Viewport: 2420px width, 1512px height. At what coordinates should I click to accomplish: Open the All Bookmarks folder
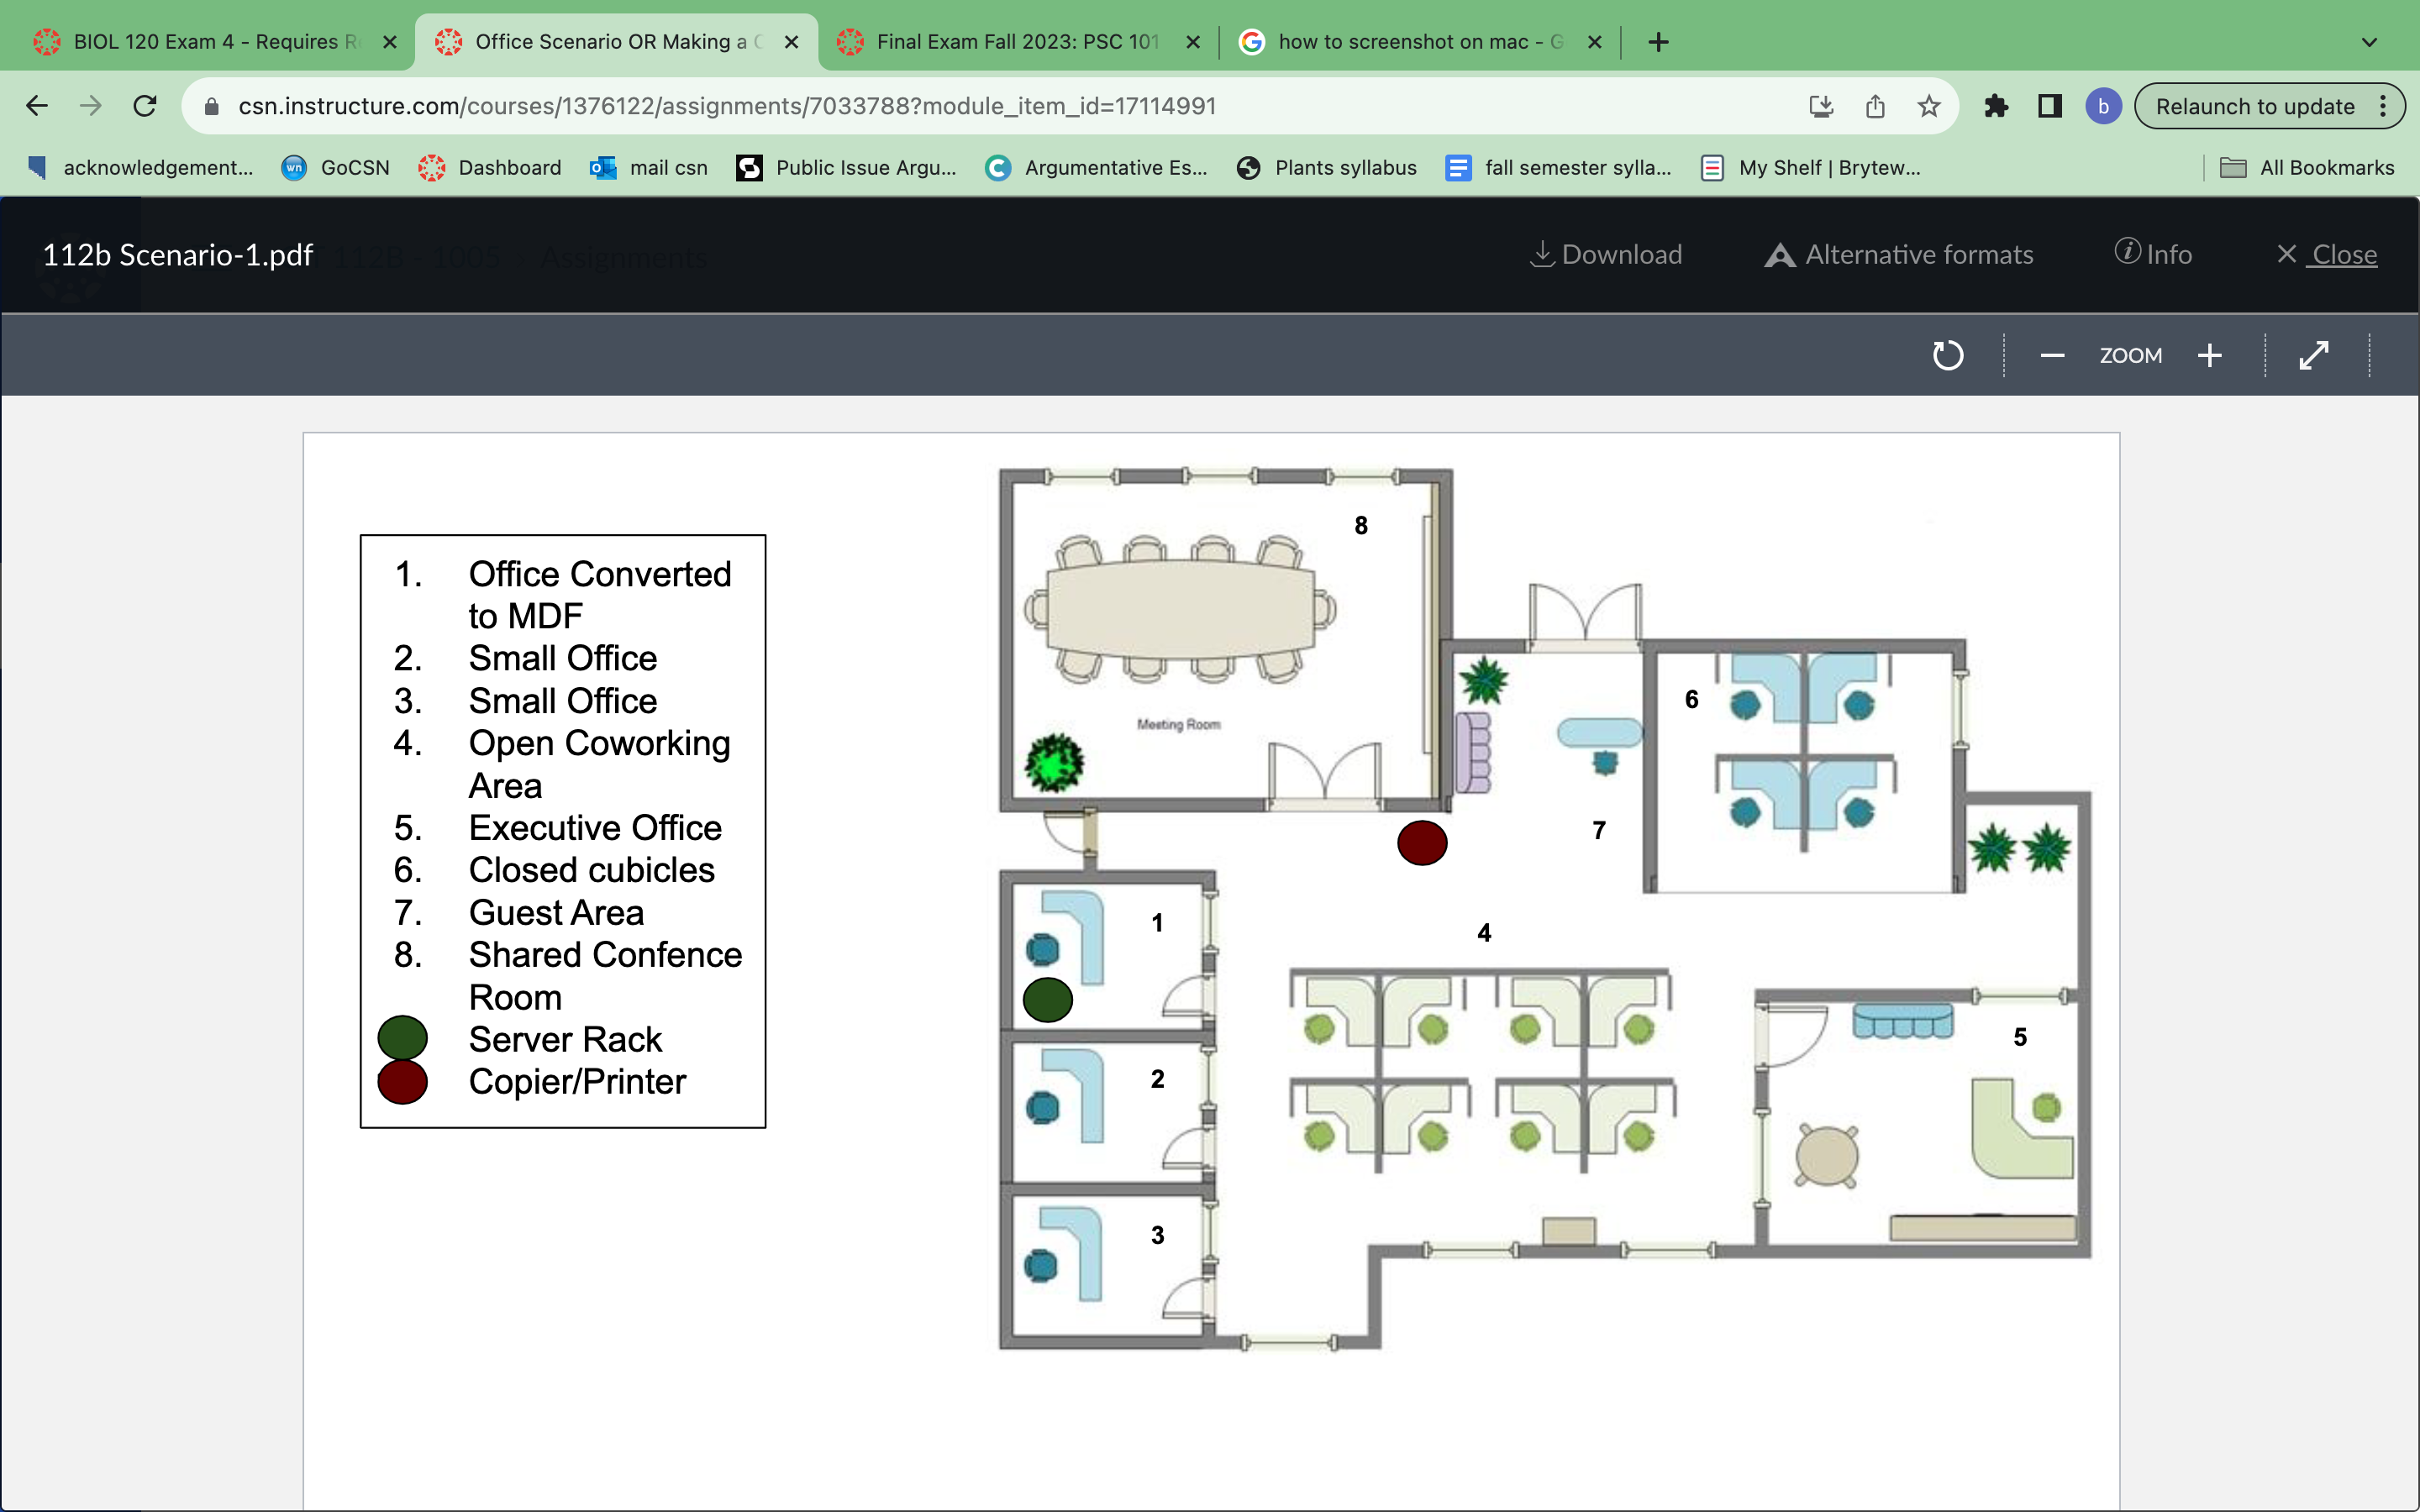pyautogui.click(x=2307, y=168)
